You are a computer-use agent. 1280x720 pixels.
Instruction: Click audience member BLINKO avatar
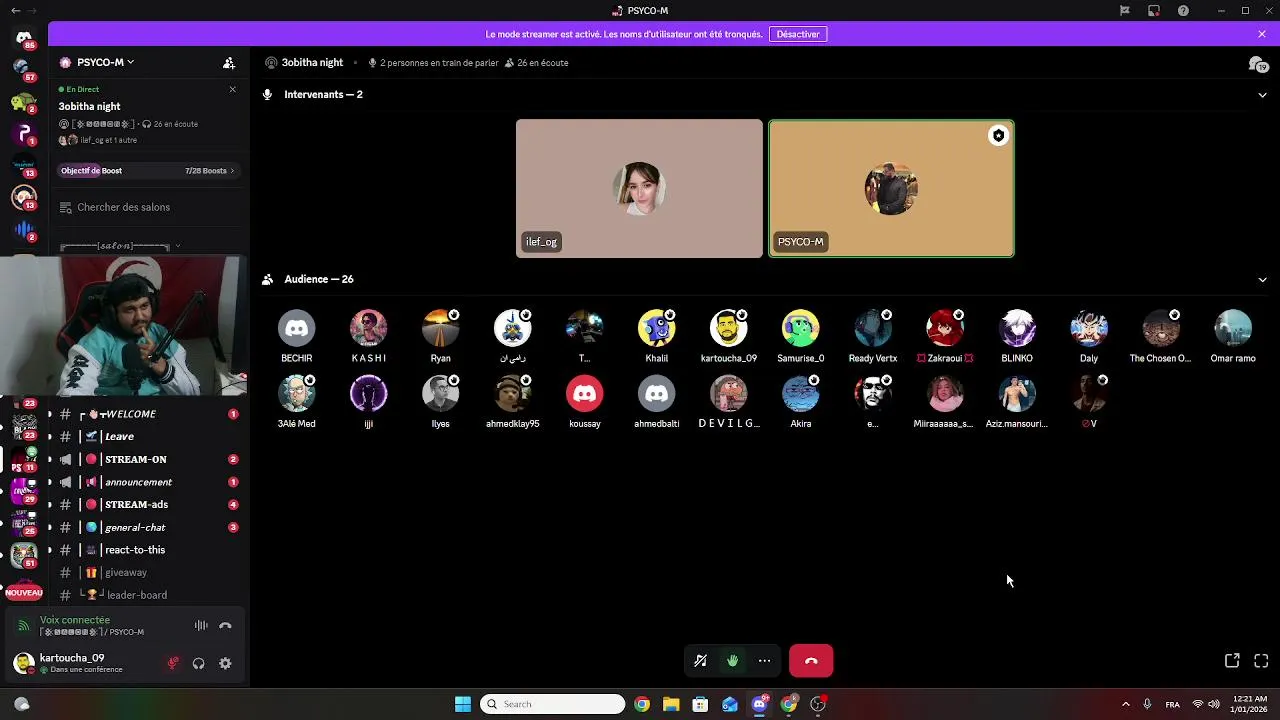tap(1017, 328)
